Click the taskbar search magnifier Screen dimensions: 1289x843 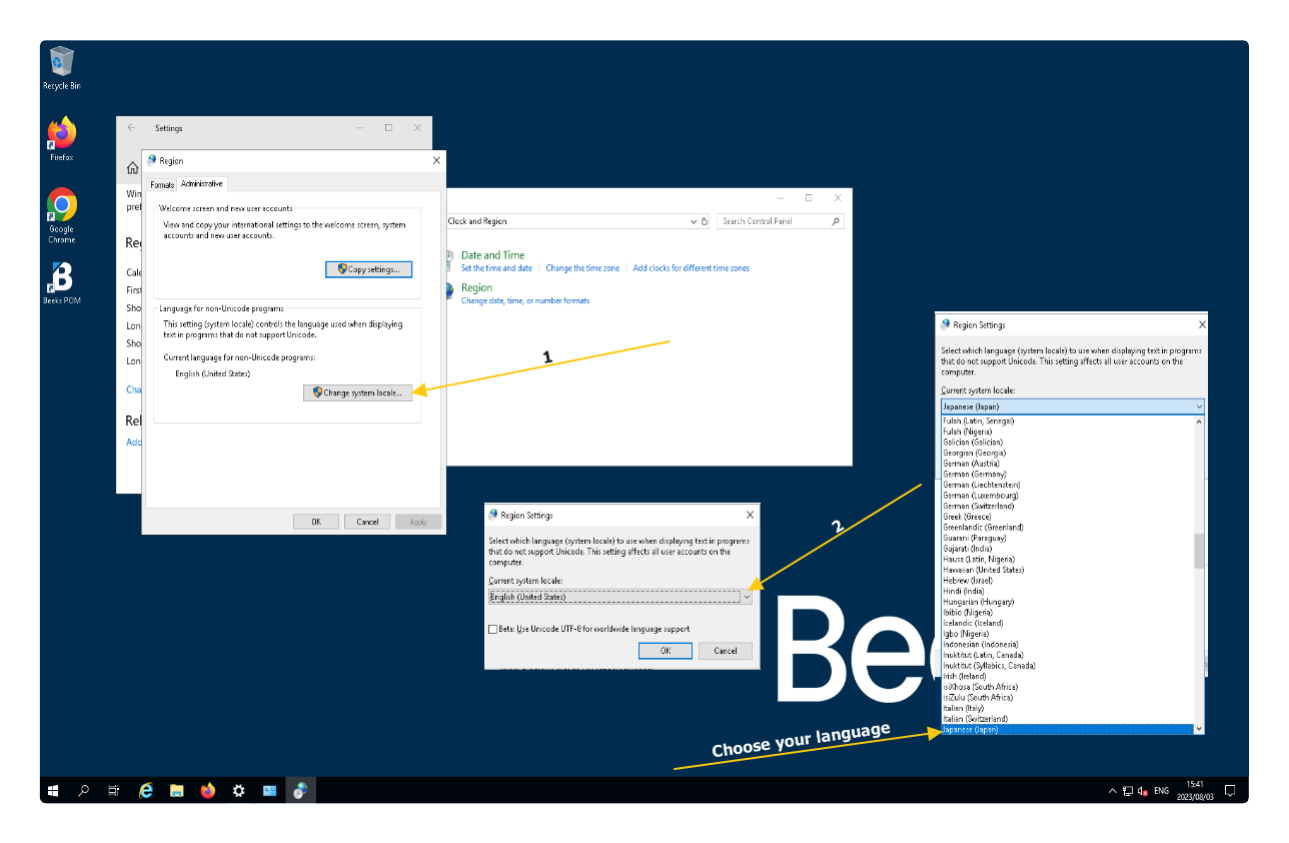coord(83,790)
